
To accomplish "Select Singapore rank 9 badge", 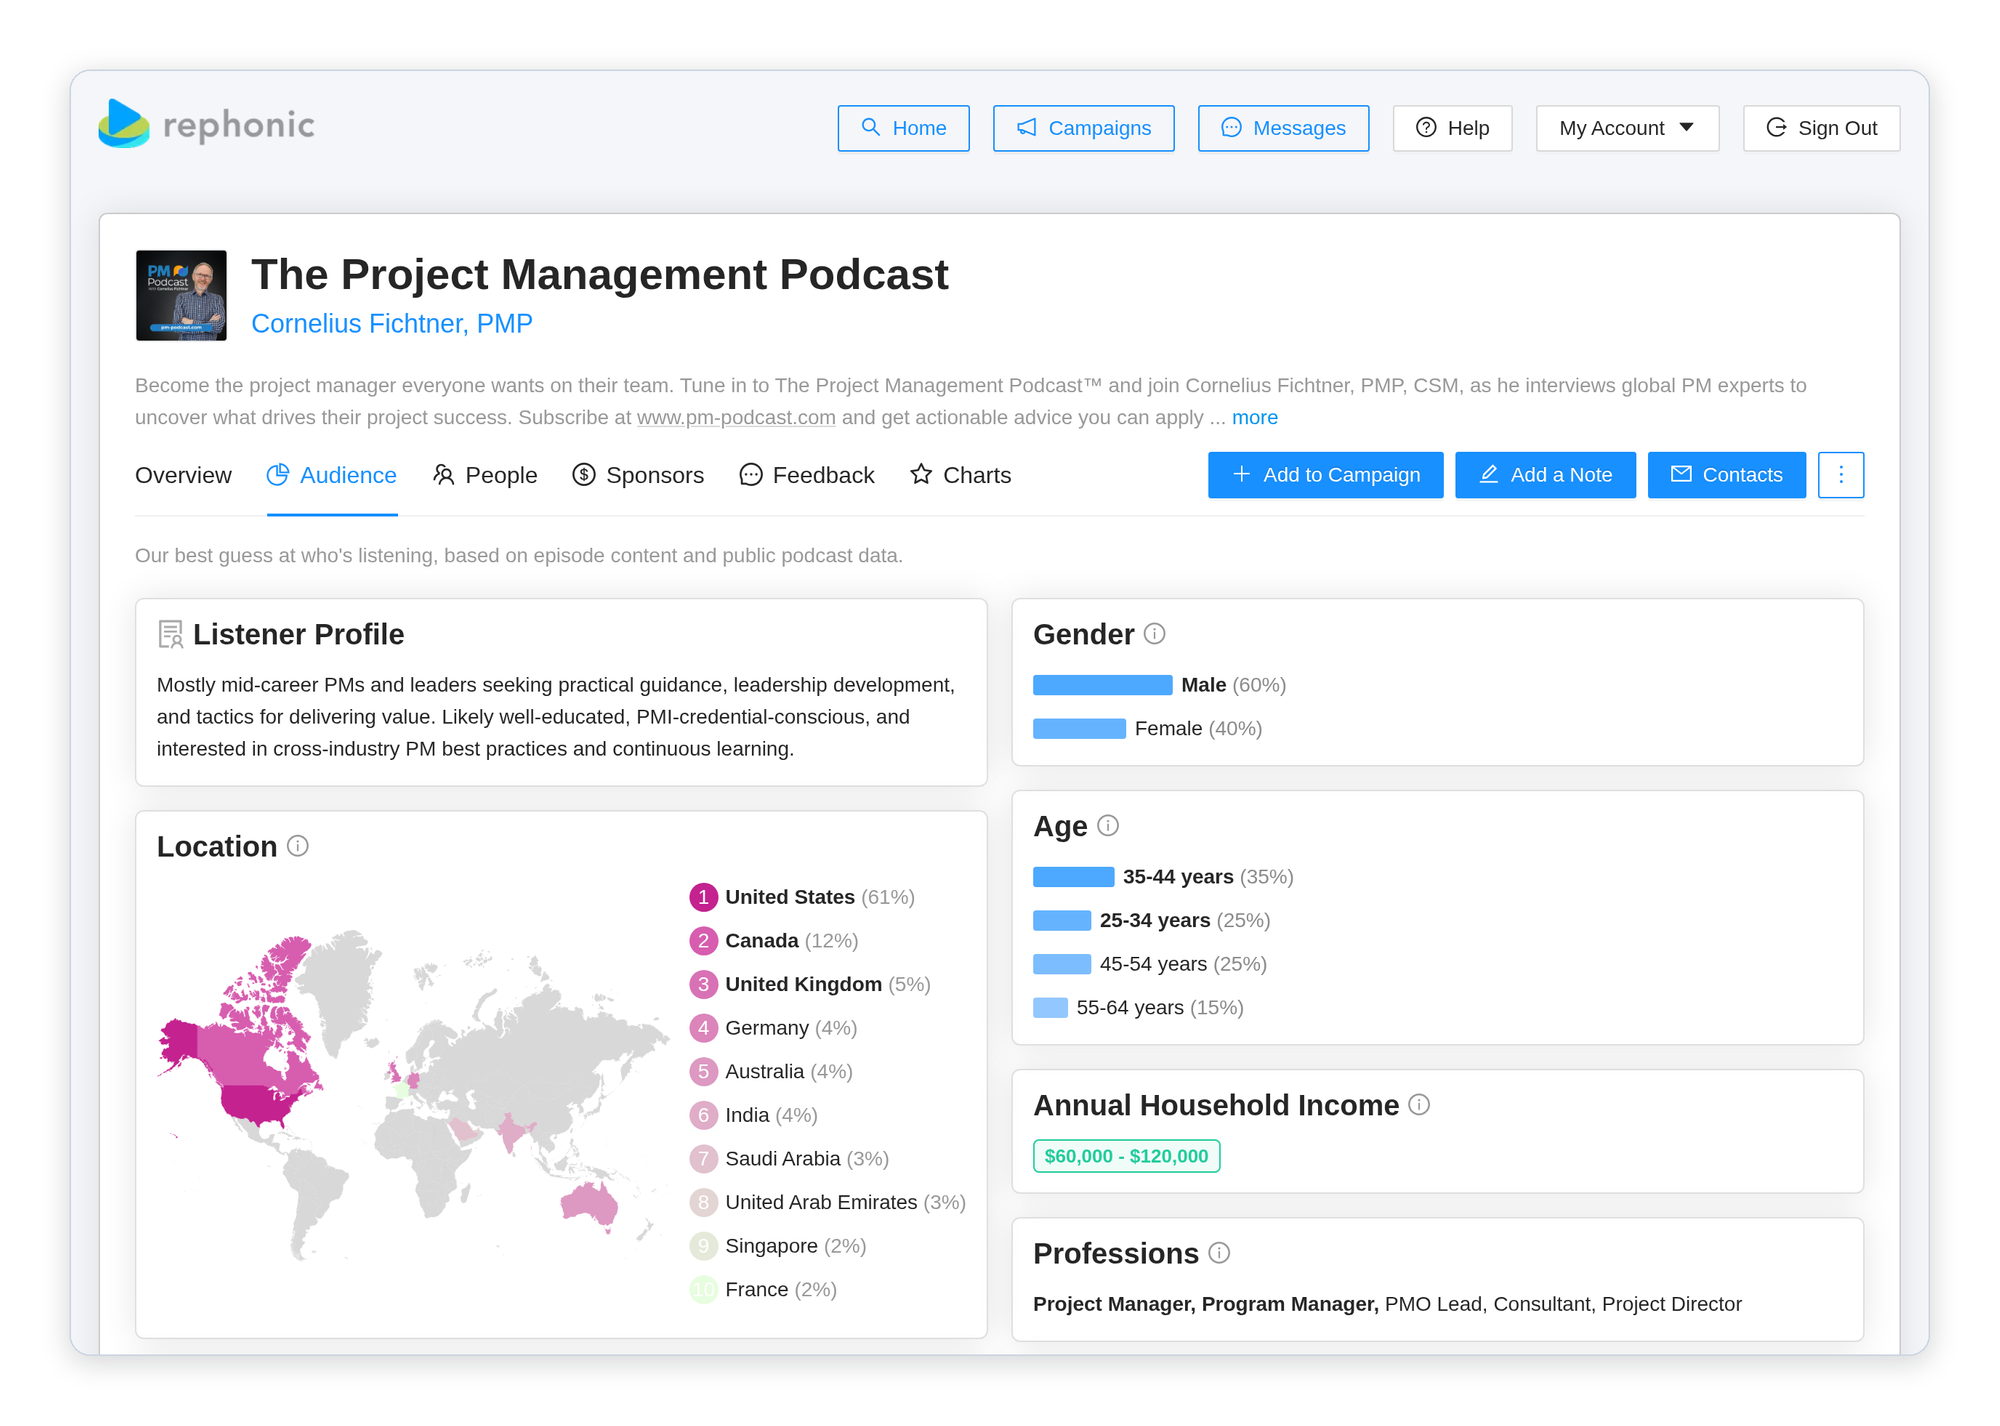I will coord(703,1246).
